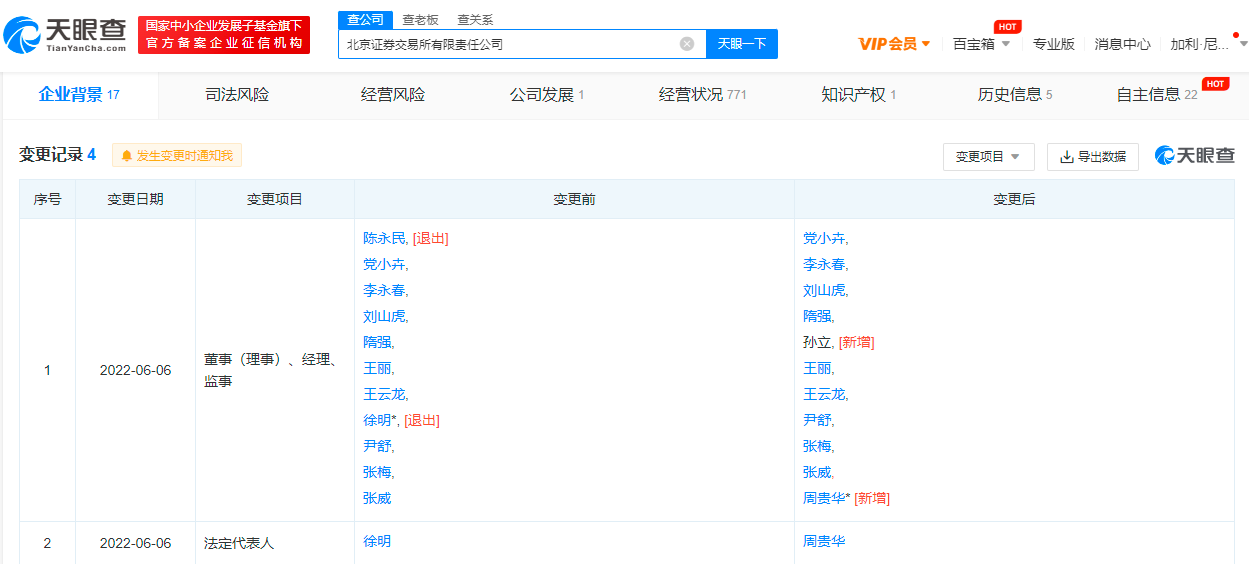
Task: Select the 经营状况 tab
Action: (703, 95)
